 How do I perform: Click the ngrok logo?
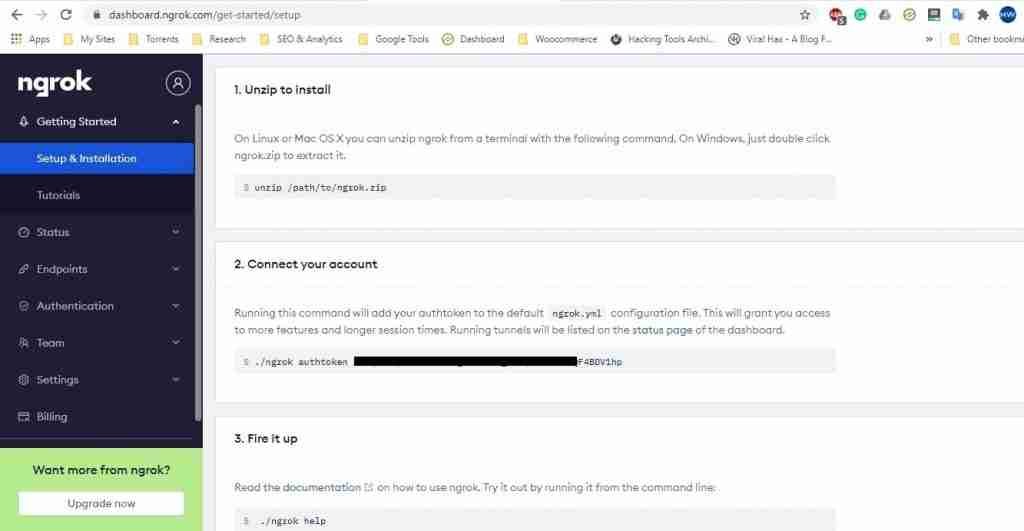click(55, 83)
